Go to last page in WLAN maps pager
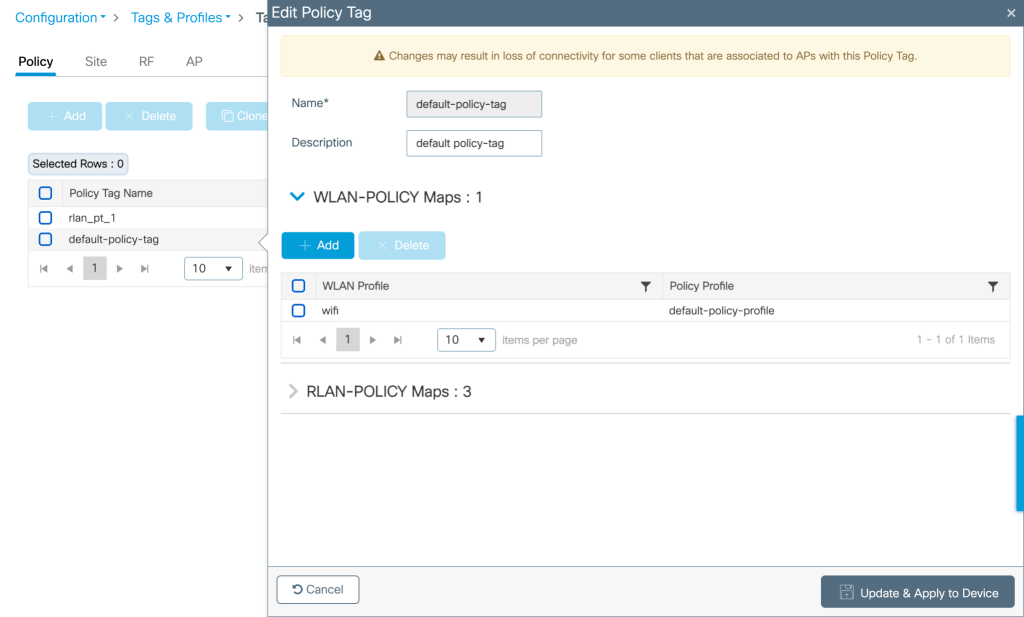1024x617 pixels. [398, 340]
